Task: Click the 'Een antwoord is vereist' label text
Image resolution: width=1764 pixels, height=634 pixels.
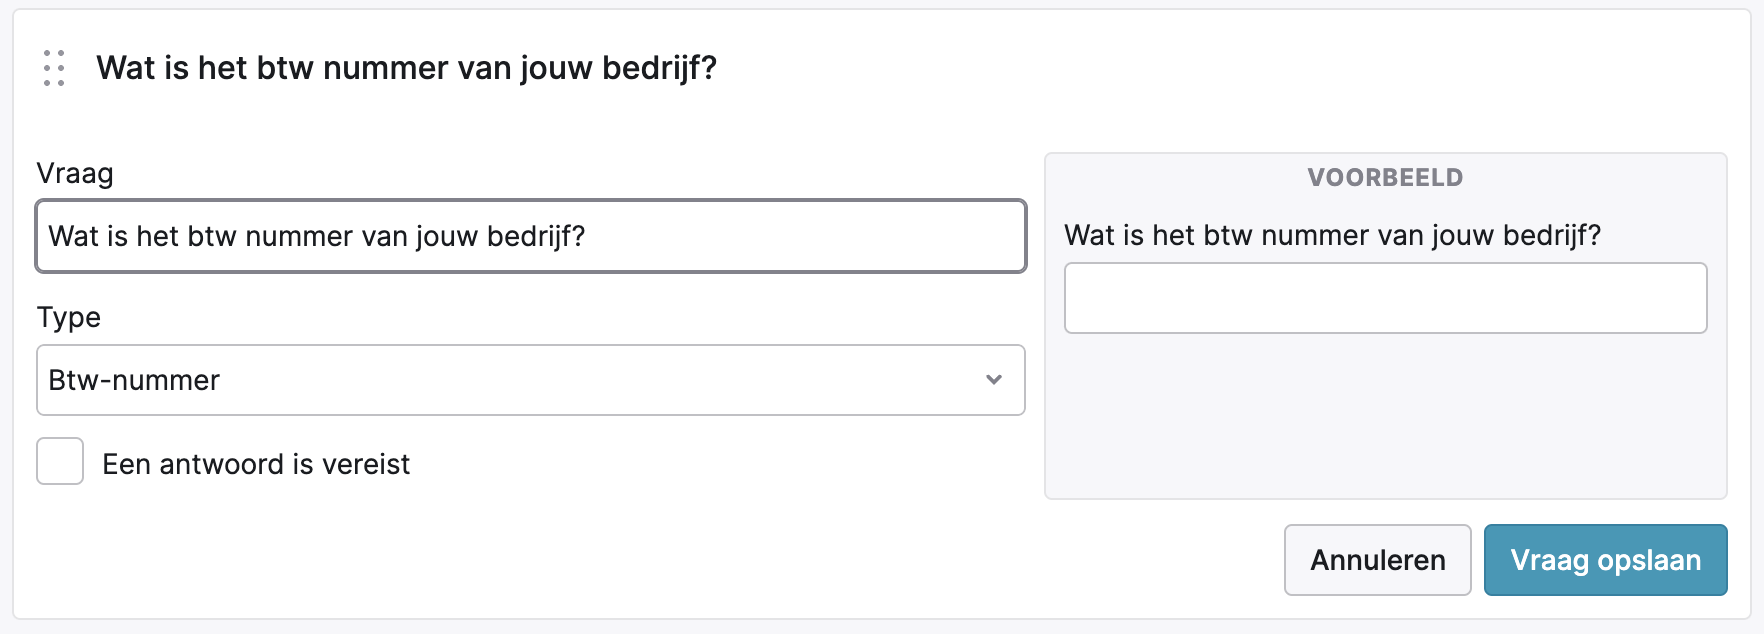Action: pos(256,464)
